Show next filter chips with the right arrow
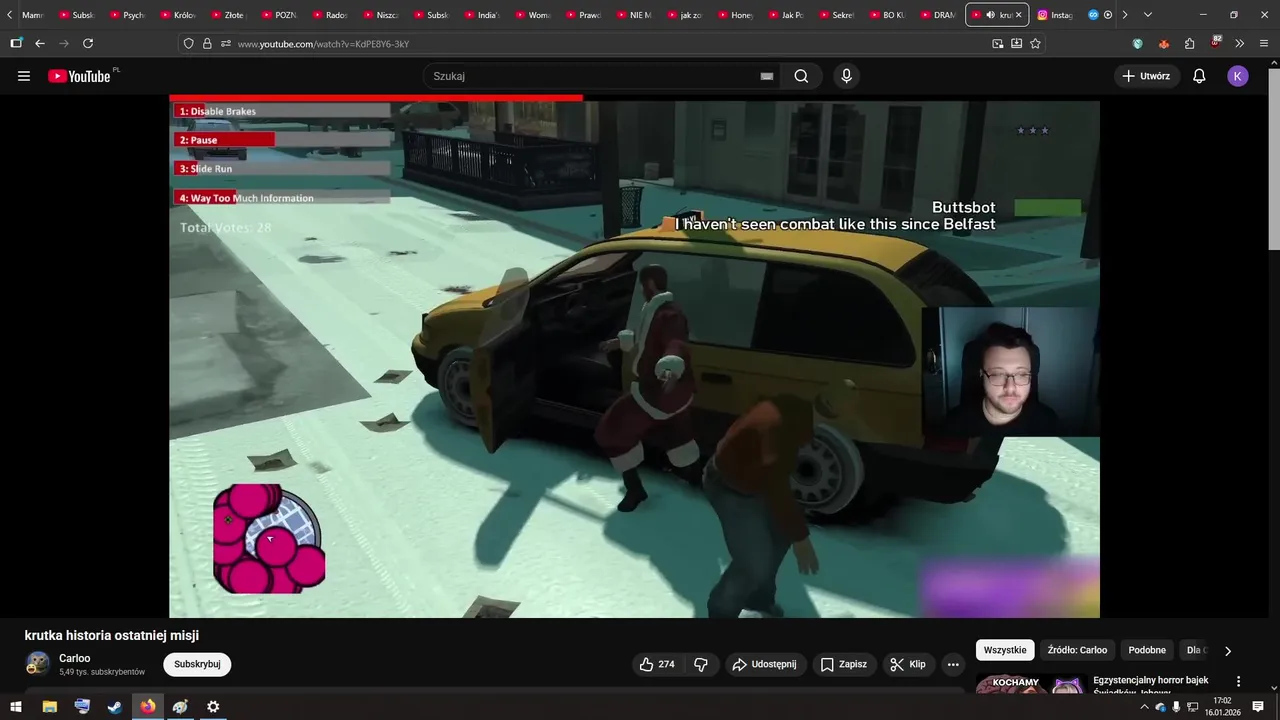 click(x=1228, y=650)
